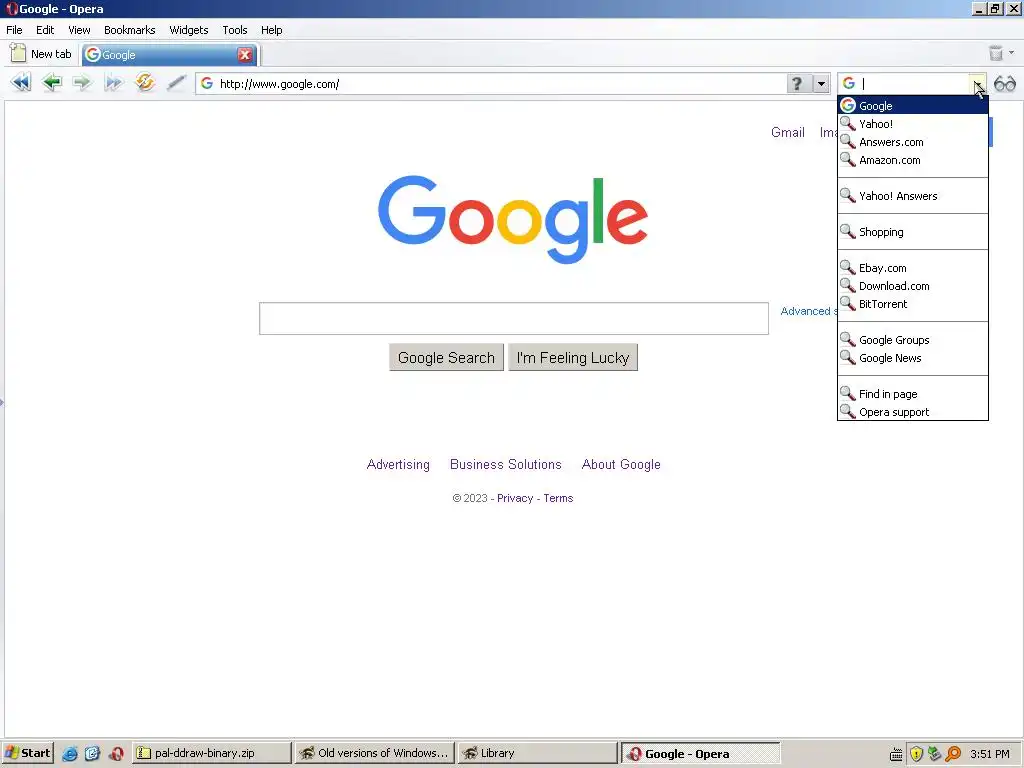Image resolution: width=1024 pixels, height=768 pixels.
Task: Open the closed tabs trash can icon
Action: tap(995, 53)
